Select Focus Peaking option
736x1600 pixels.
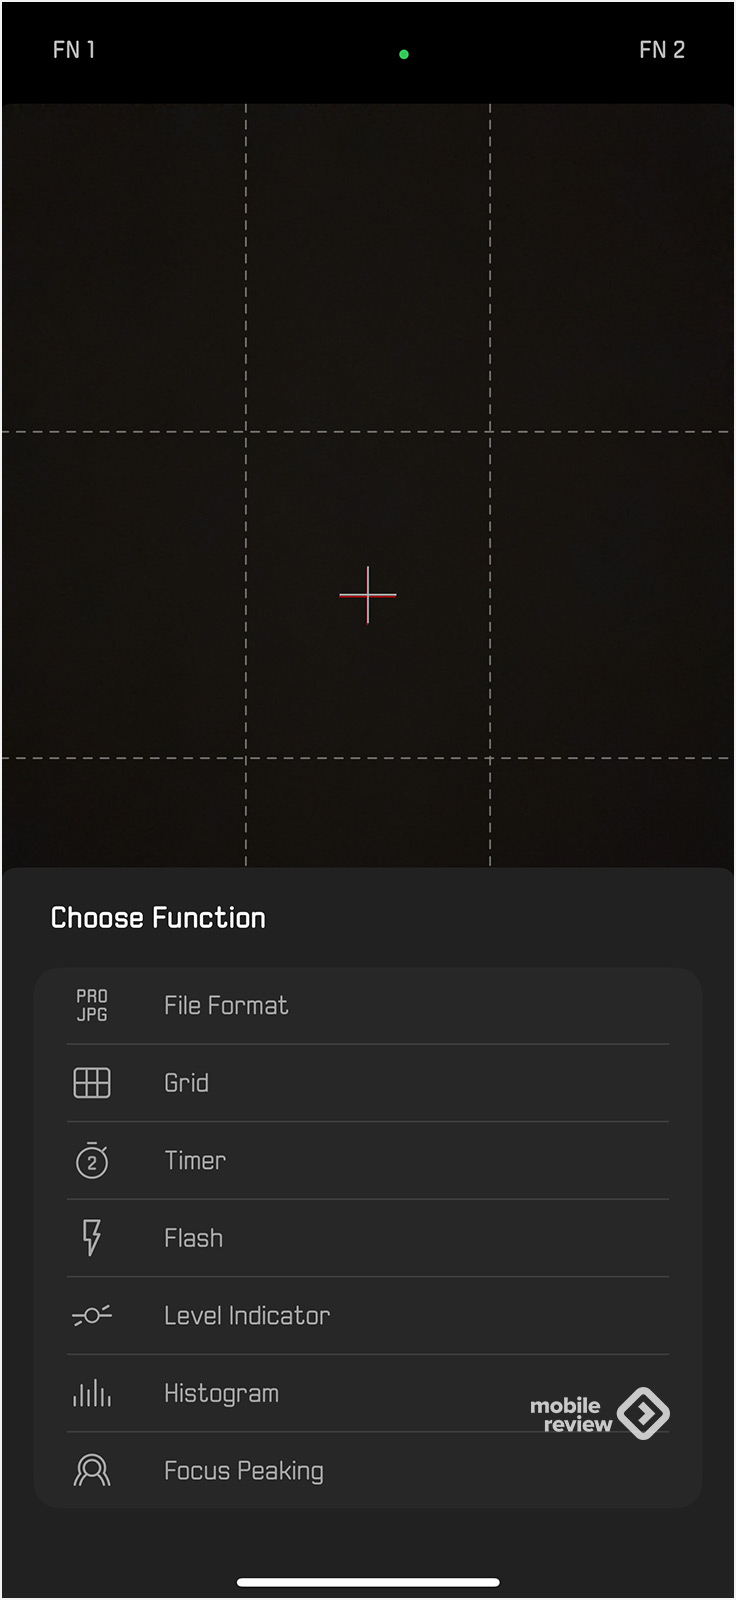click(368, 1470)
